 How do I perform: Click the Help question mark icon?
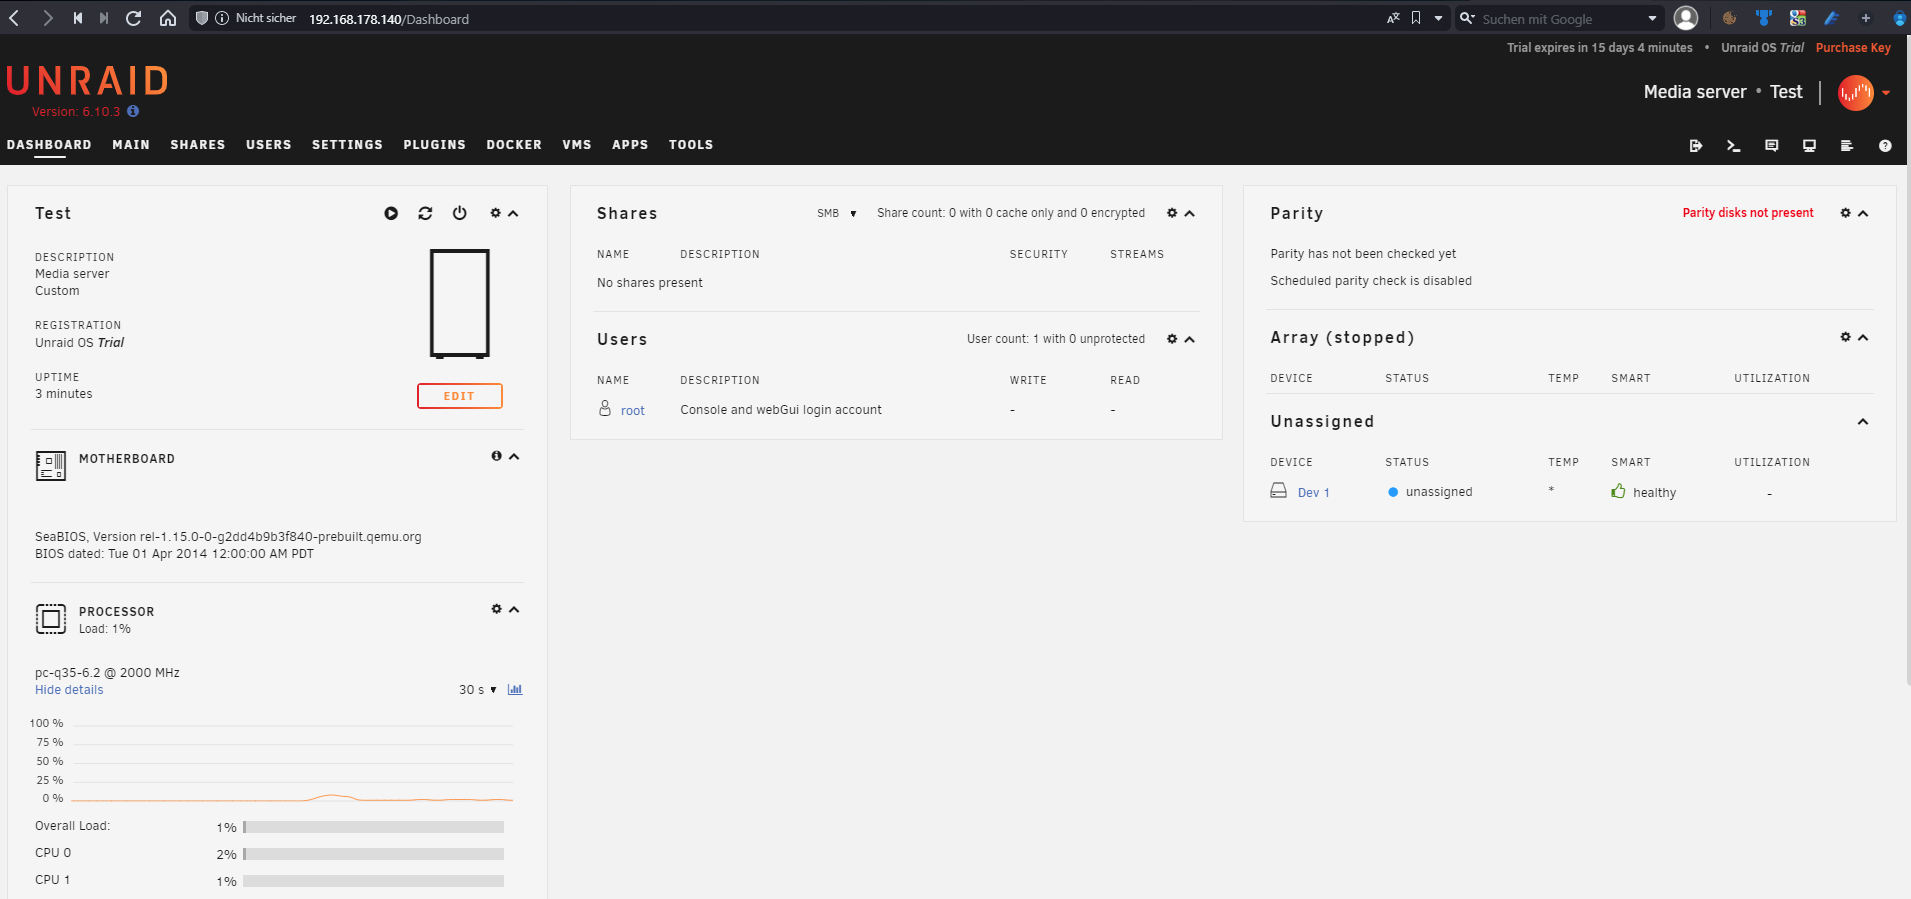coord(1885,146)
